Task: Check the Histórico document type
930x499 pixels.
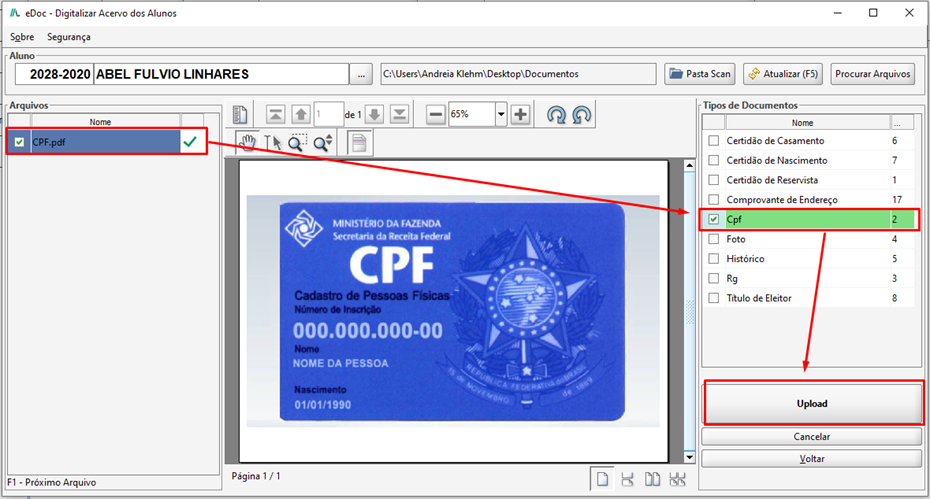Action: (714, 259)
